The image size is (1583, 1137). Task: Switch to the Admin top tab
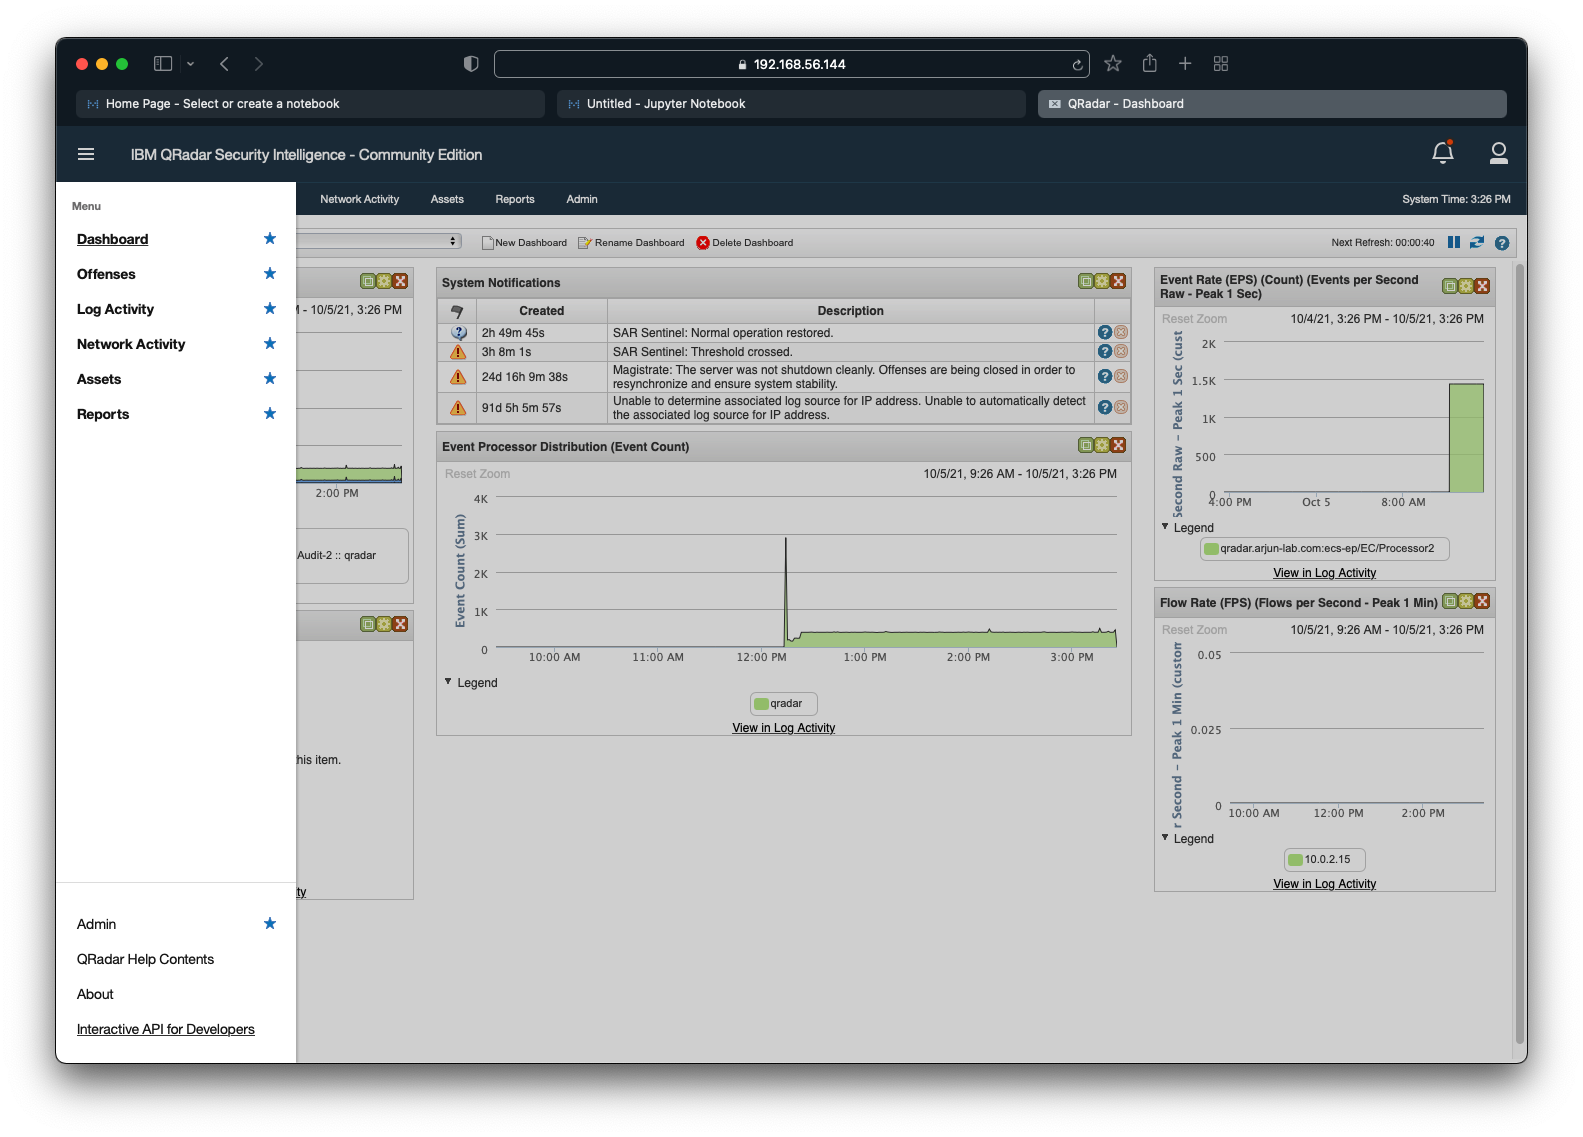tap(582, 199)
